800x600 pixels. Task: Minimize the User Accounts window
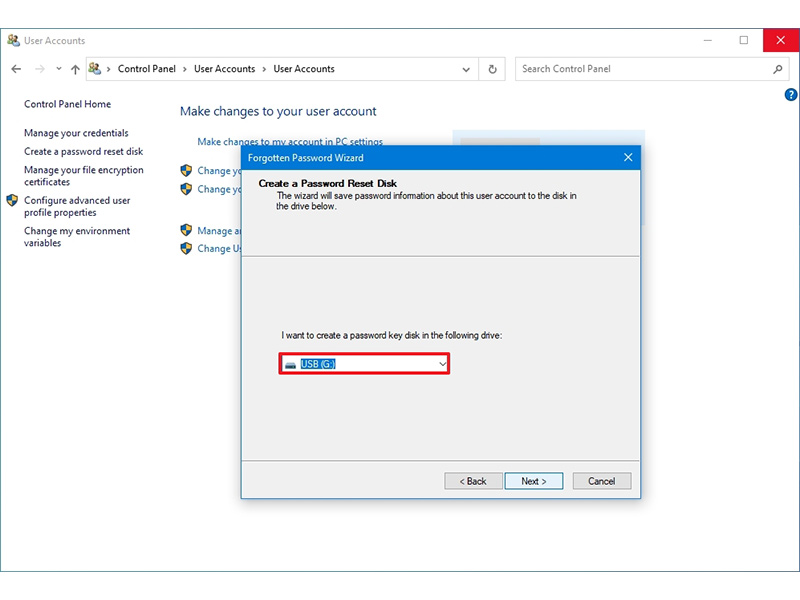[x=708, y=40]
